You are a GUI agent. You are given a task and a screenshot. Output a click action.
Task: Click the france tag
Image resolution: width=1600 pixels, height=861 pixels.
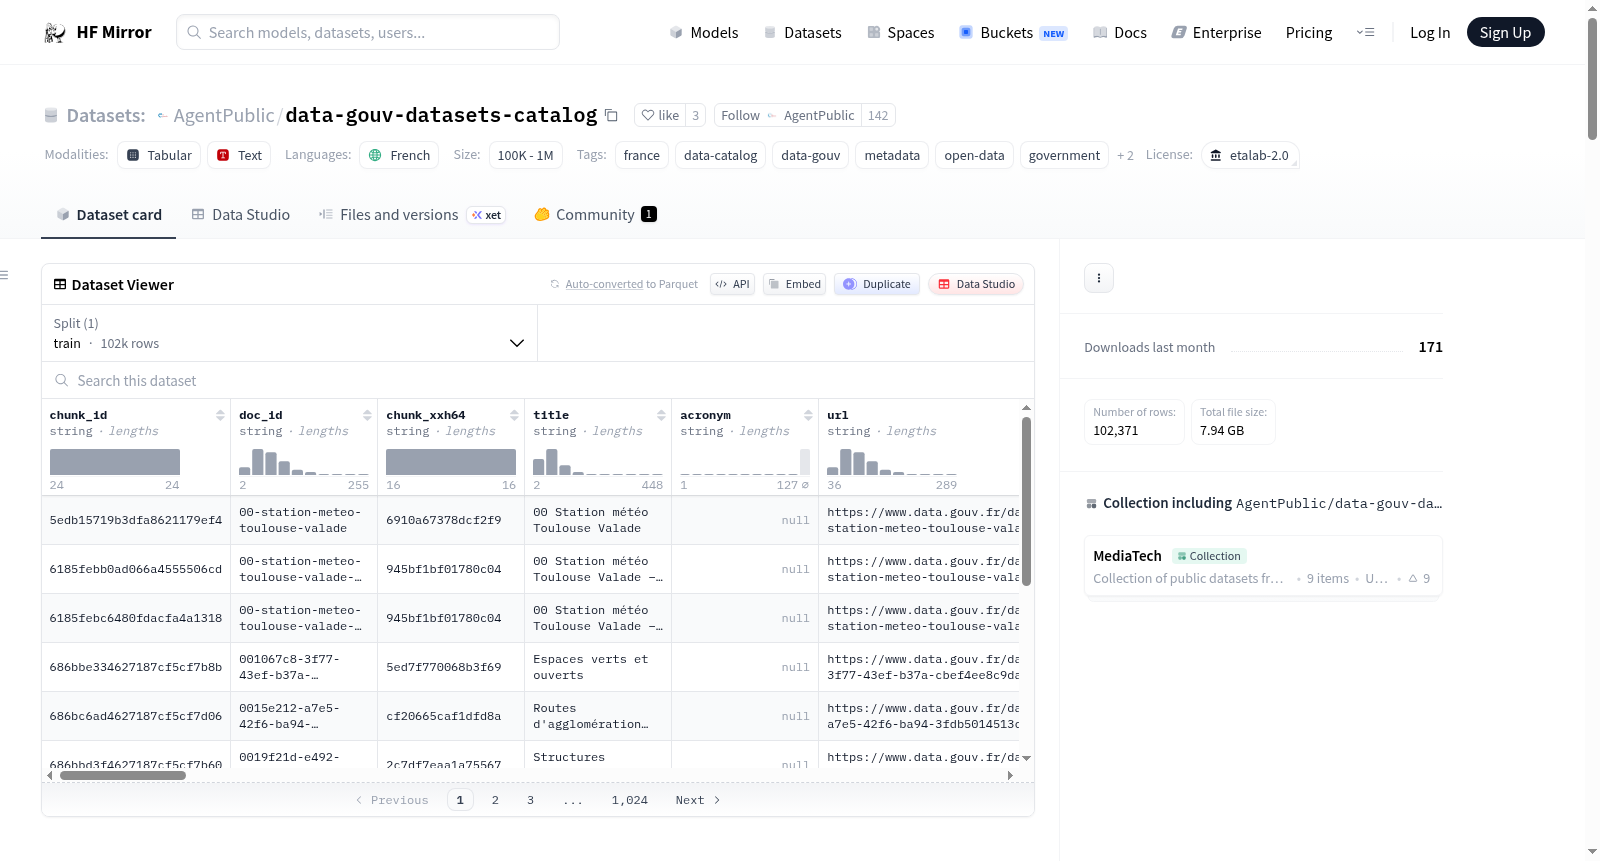tap(642, 155)
